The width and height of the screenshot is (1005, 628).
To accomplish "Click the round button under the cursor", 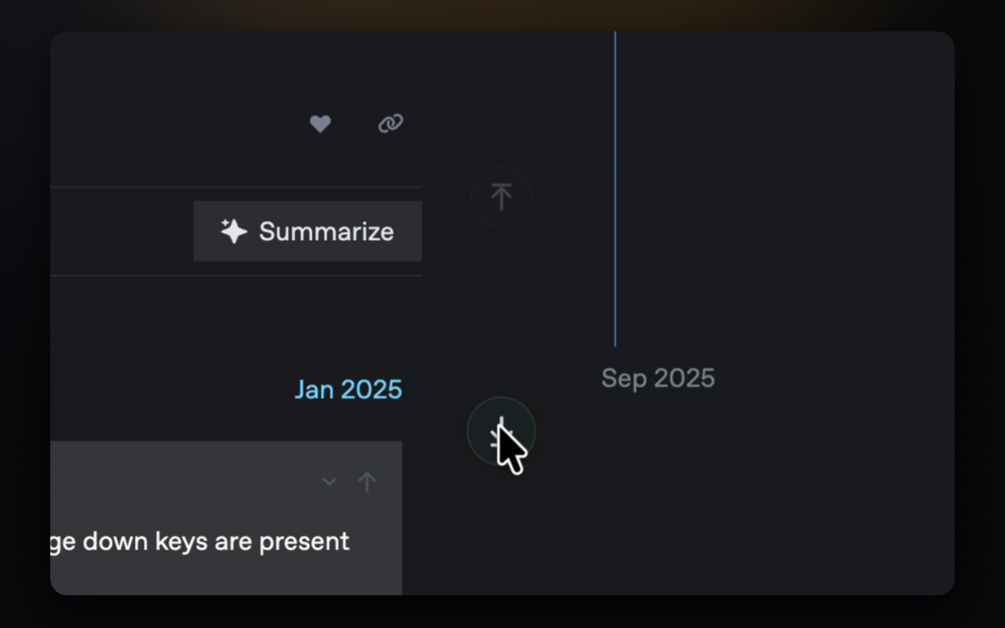I will pos(501,433).
